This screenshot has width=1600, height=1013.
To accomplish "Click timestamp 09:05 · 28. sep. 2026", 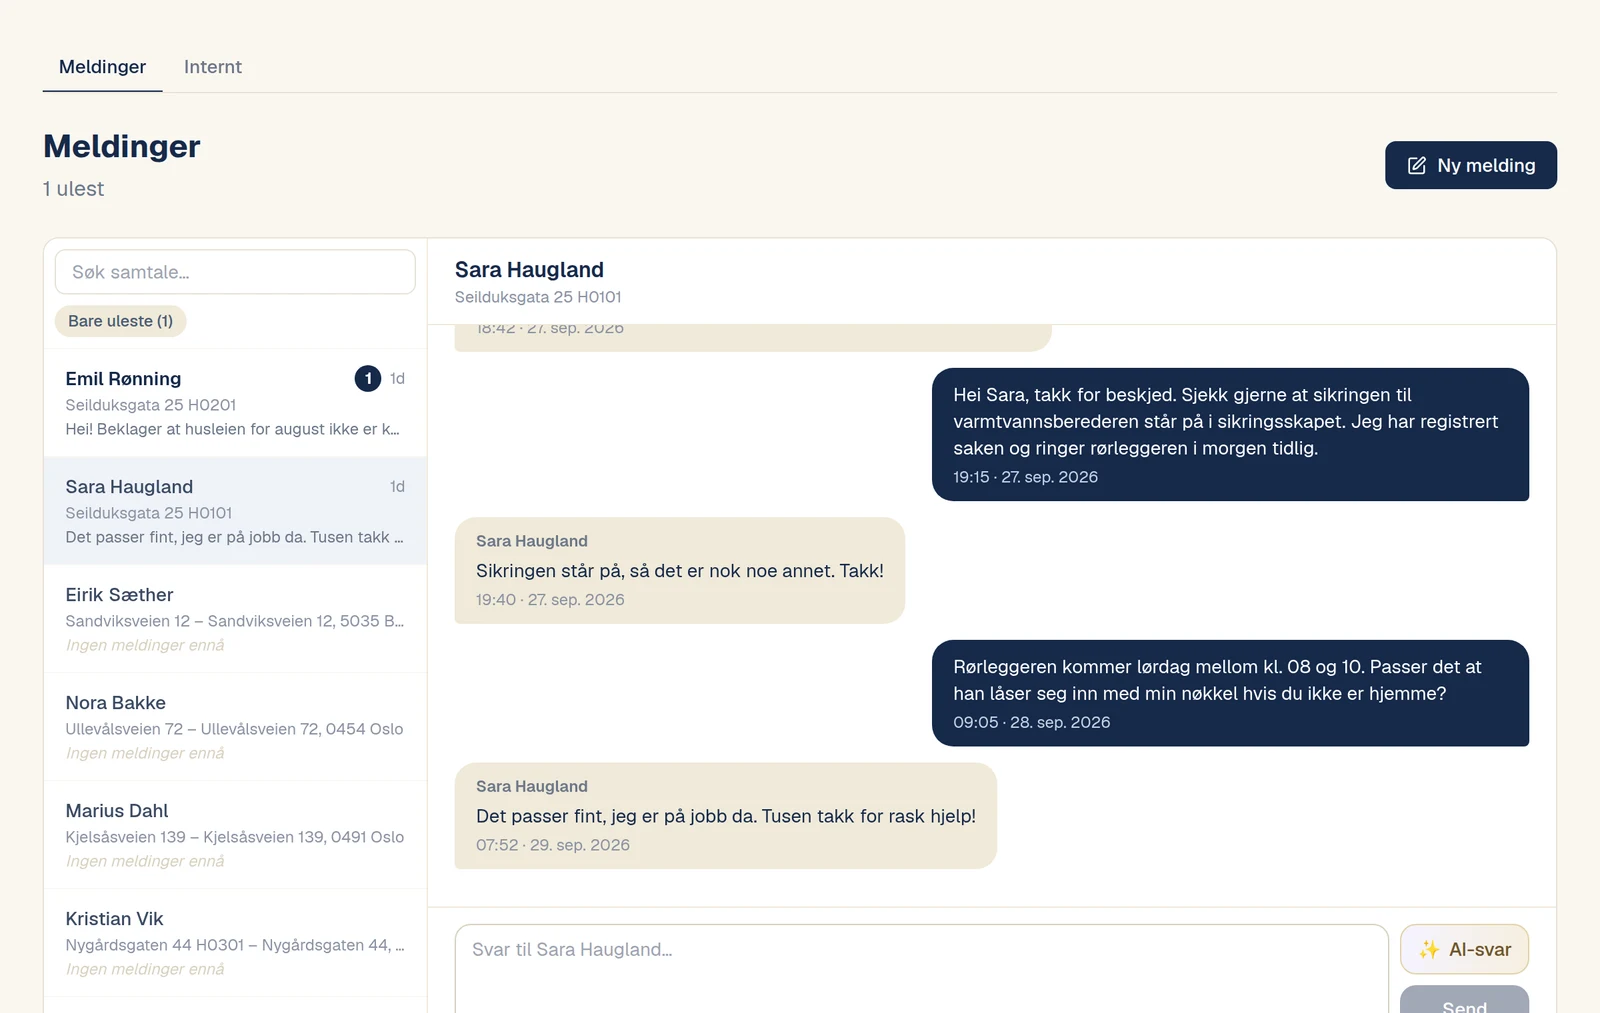I will [x=1031, y=722].
